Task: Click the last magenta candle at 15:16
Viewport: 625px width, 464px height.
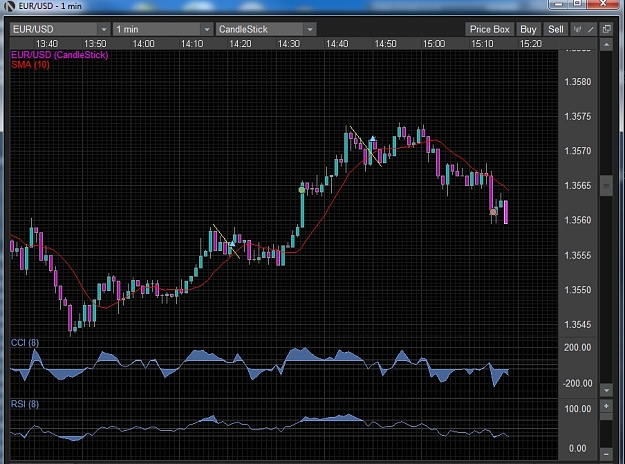Action: [x=506, y=212]
